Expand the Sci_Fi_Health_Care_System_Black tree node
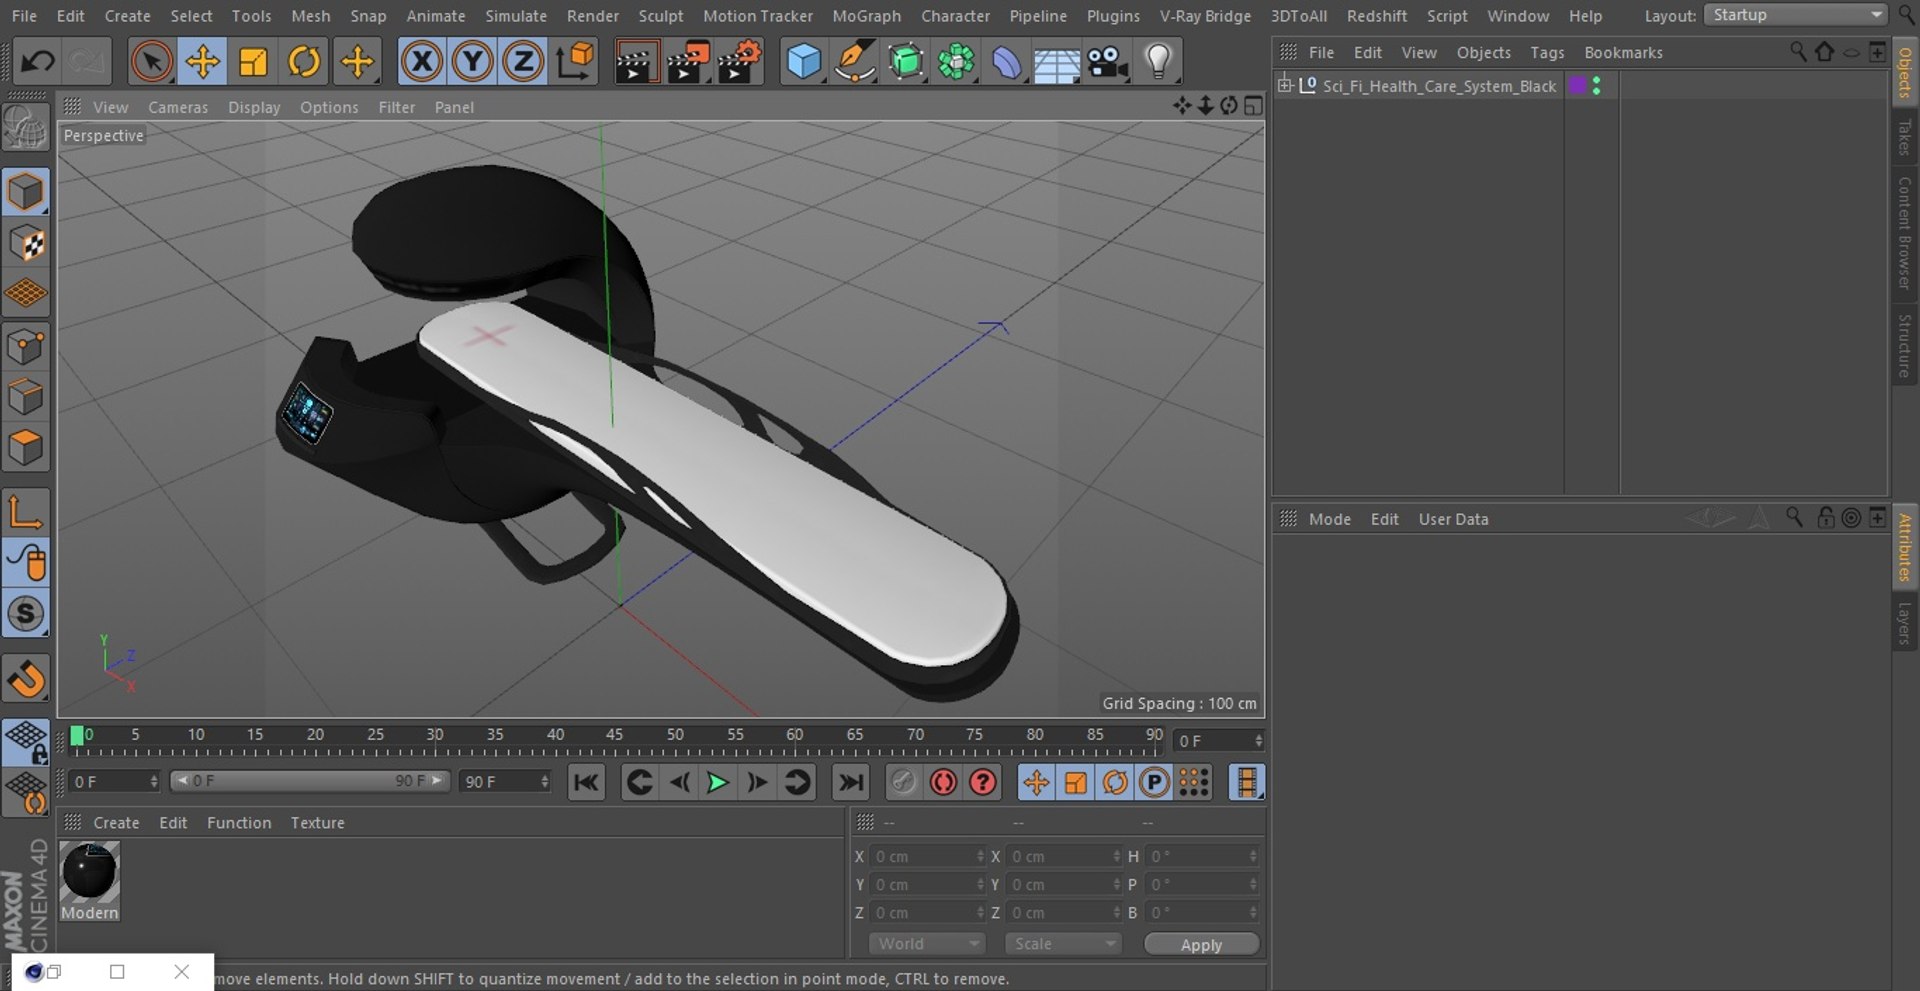This screenshot has height=991, width=1920. coord(1284,85)
